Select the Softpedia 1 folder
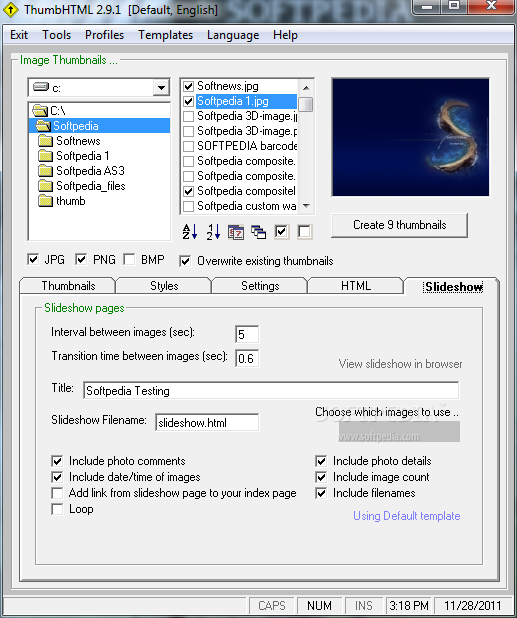 click(x=83, y=156)
